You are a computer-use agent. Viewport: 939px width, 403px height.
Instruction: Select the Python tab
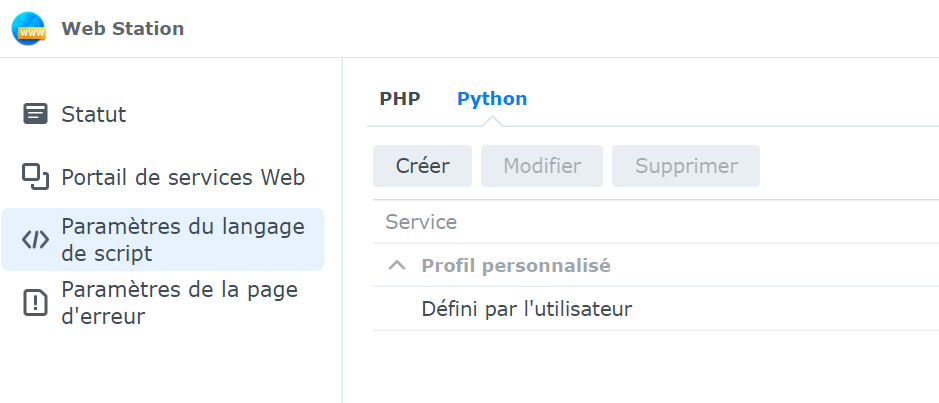click(492, 99)
